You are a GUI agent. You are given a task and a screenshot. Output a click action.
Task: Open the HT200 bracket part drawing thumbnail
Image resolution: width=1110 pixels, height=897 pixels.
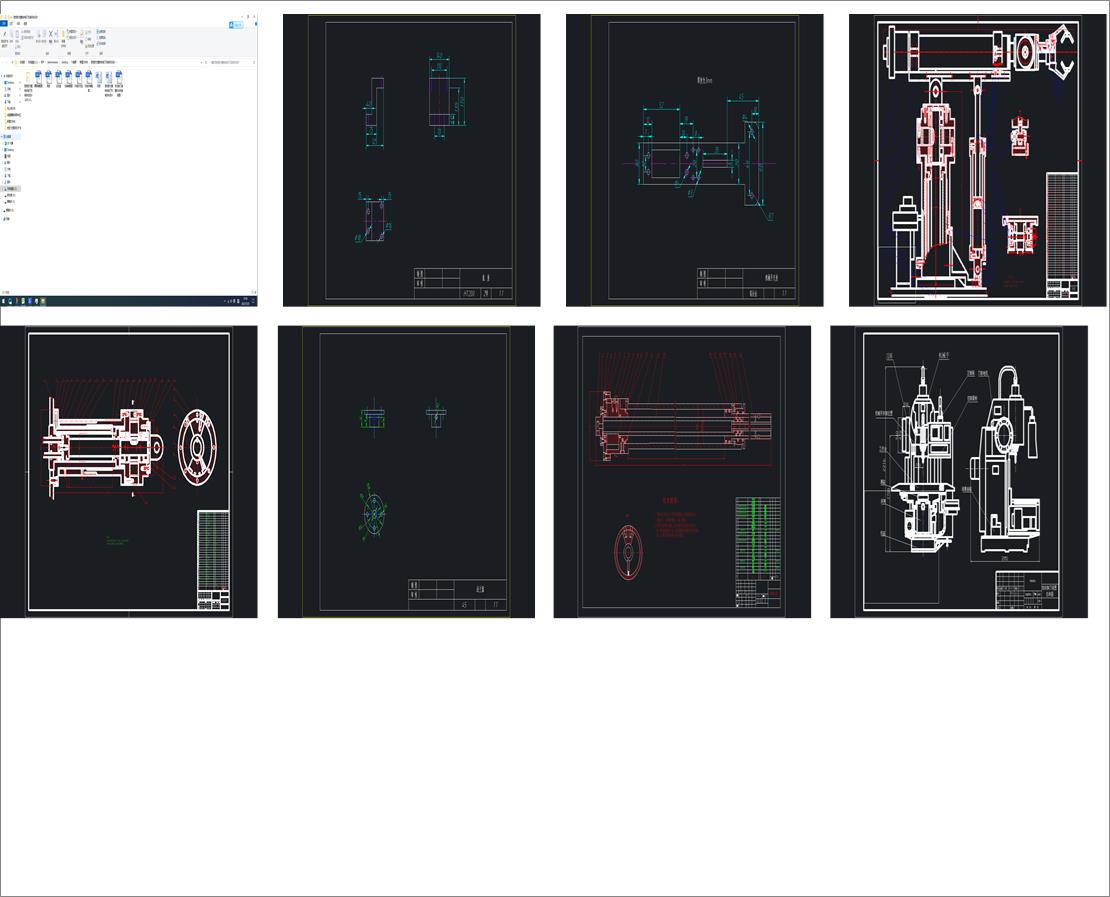tap(411, 160)
